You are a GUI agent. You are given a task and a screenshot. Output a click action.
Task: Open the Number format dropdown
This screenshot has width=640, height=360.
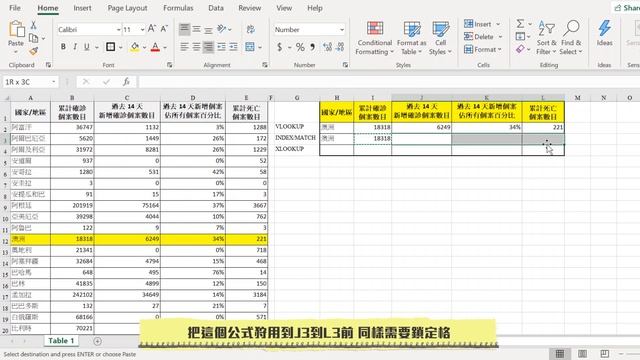coord(342,30)
